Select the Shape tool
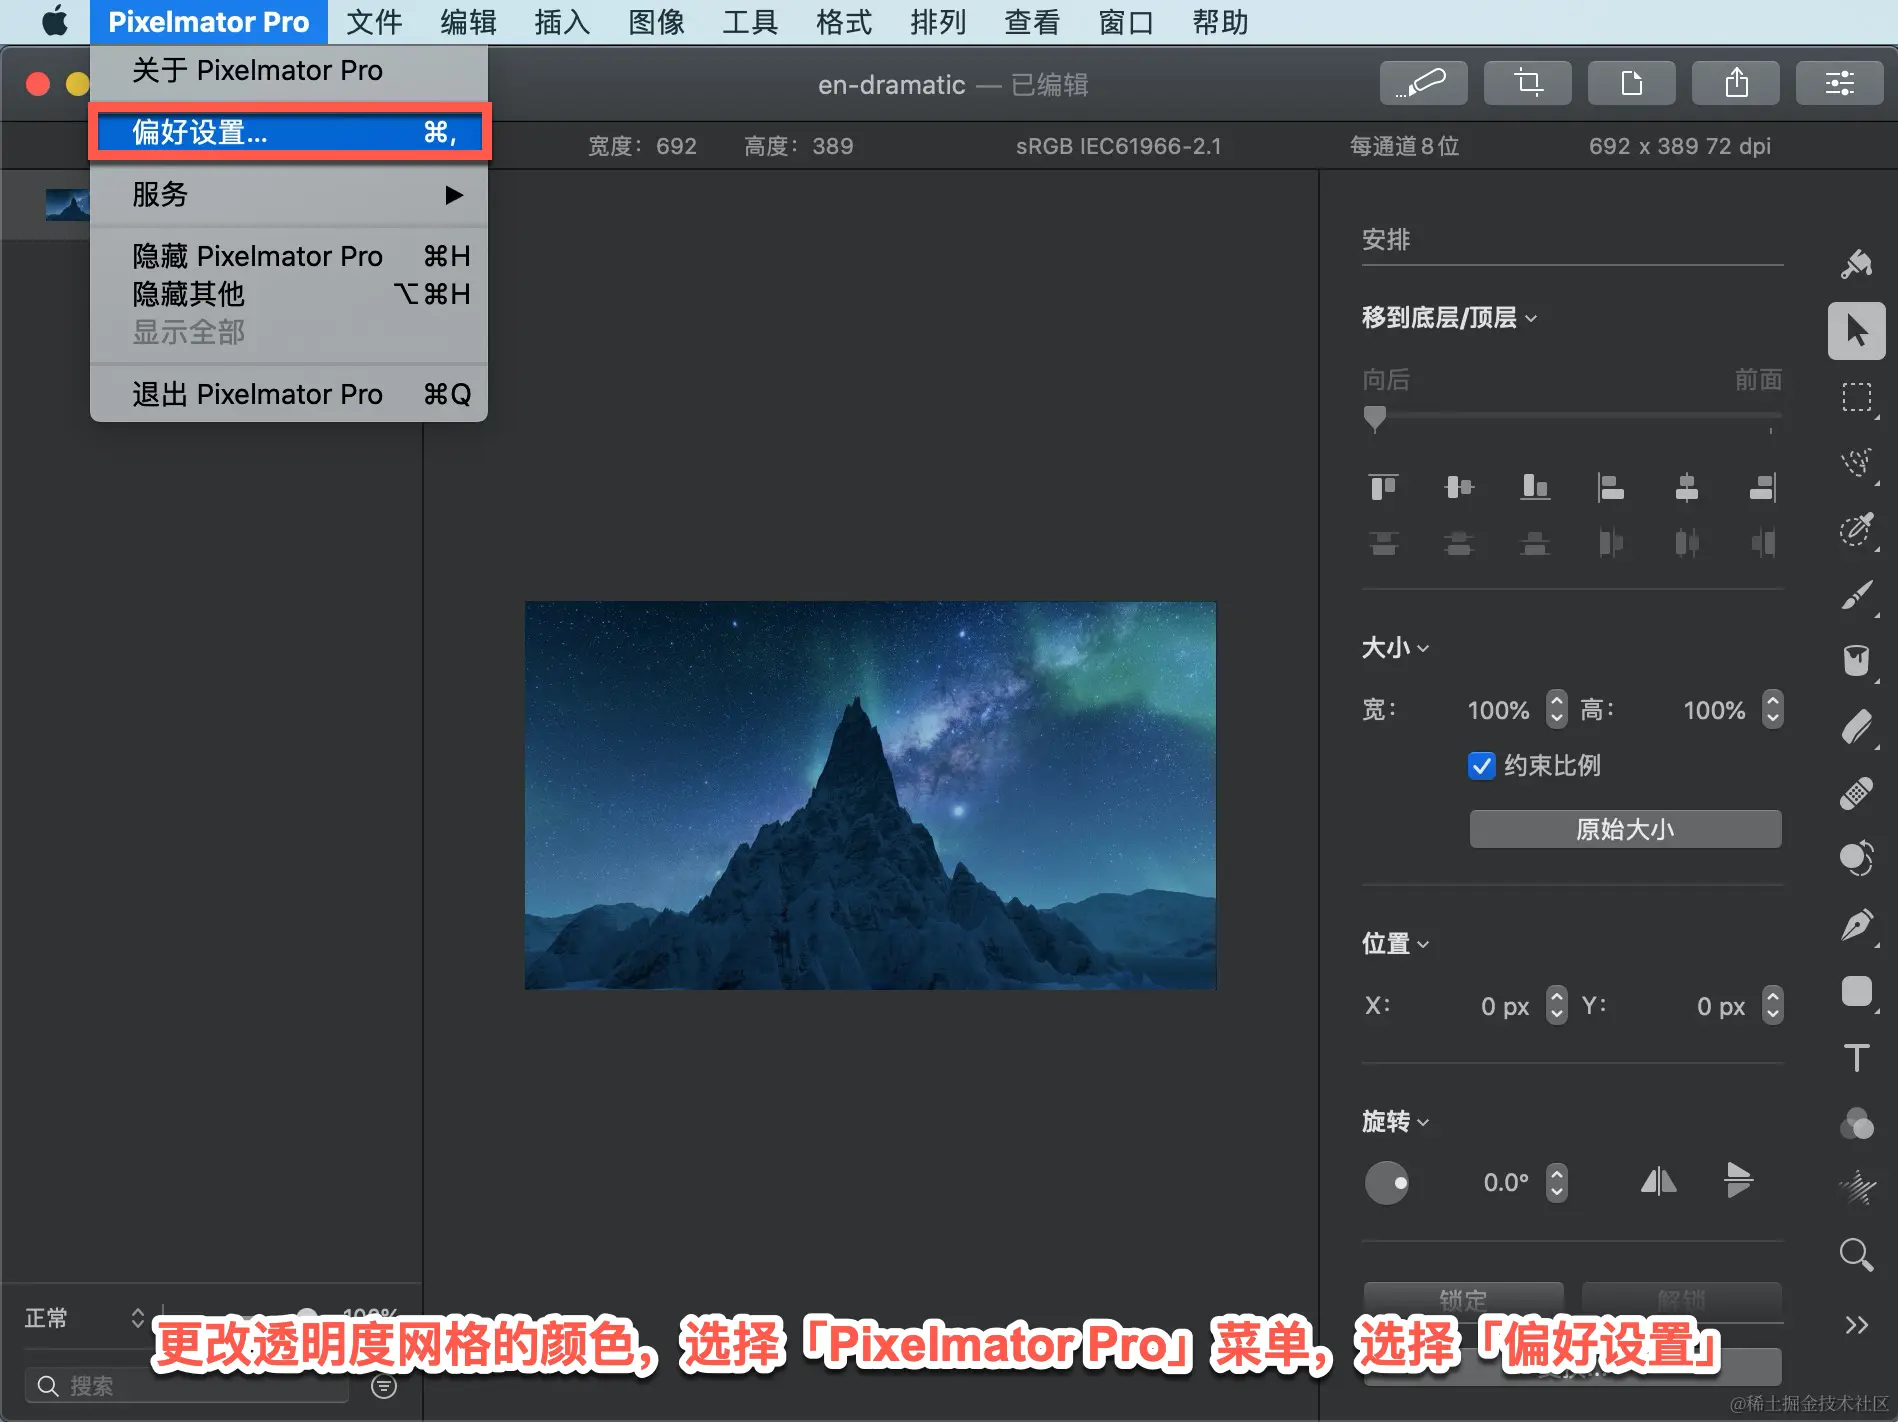This screenshot has width=1898, height=1422. point(1857,991)
